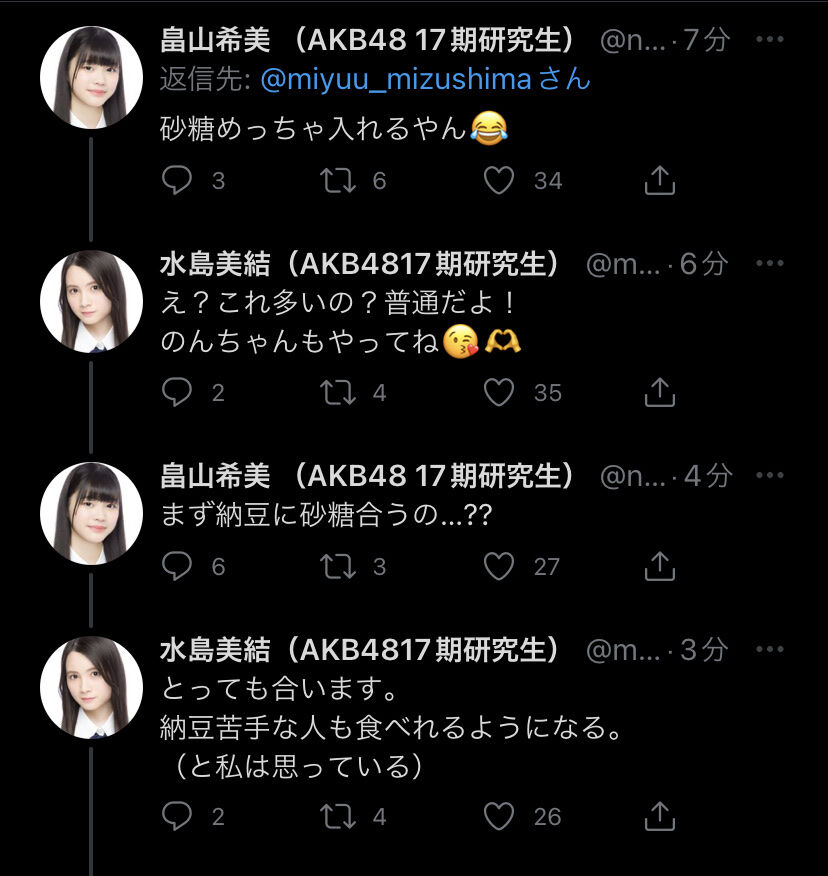Retweet the tweet with 3 retweets
Image resolution: width=828 pixels, height=876 pixels.
(x=337, y=566)
